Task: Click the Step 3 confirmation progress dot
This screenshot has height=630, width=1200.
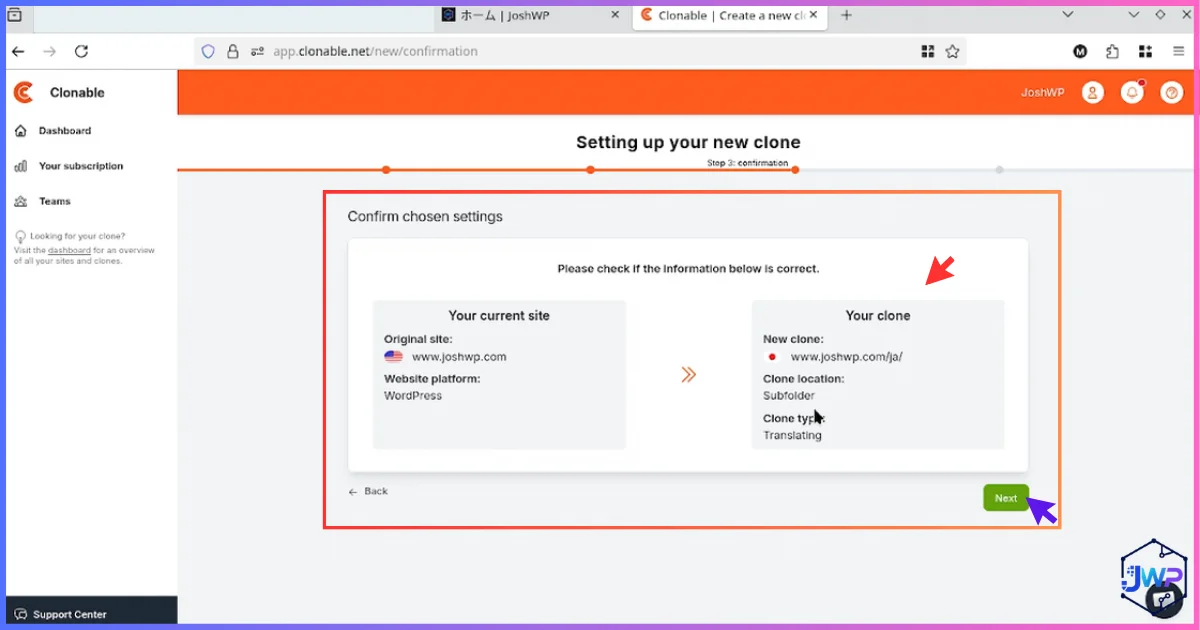Action: pyautogui.click(x=795, y=170)
